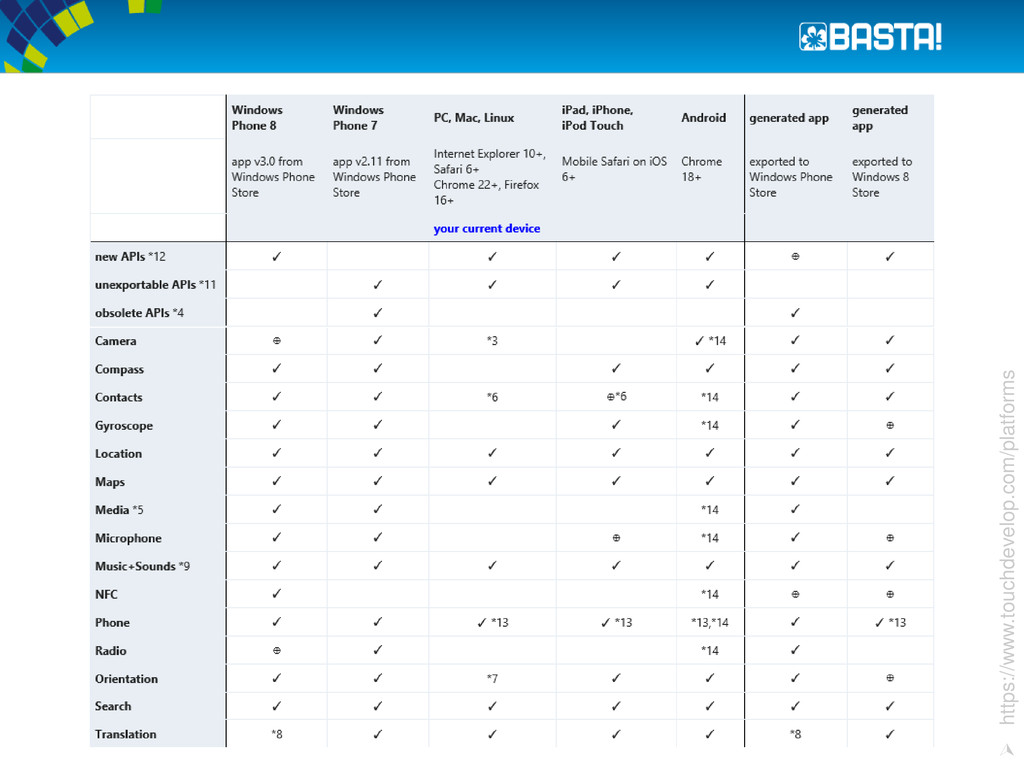Click the Translation '*8' note under Windows Phone 8
Image resolution: width=1024 pixels, height=768 pixels.
[277, 734]
